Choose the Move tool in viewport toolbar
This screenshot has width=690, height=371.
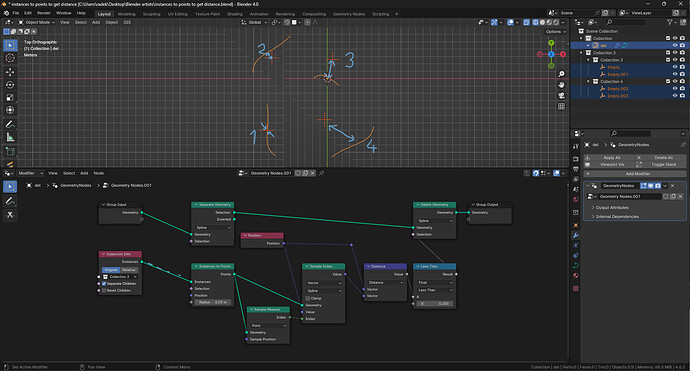(x=10, y=72)
